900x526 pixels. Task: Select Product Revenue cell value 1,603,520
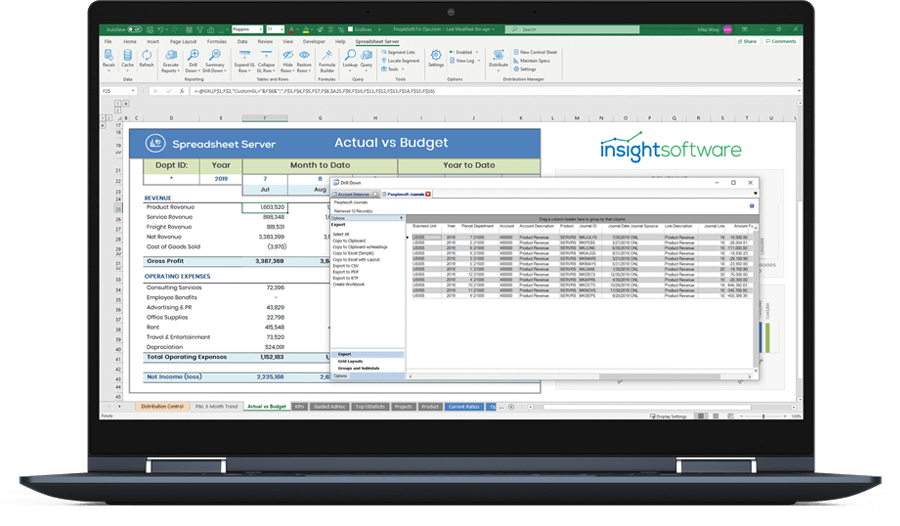click(265, 207)
